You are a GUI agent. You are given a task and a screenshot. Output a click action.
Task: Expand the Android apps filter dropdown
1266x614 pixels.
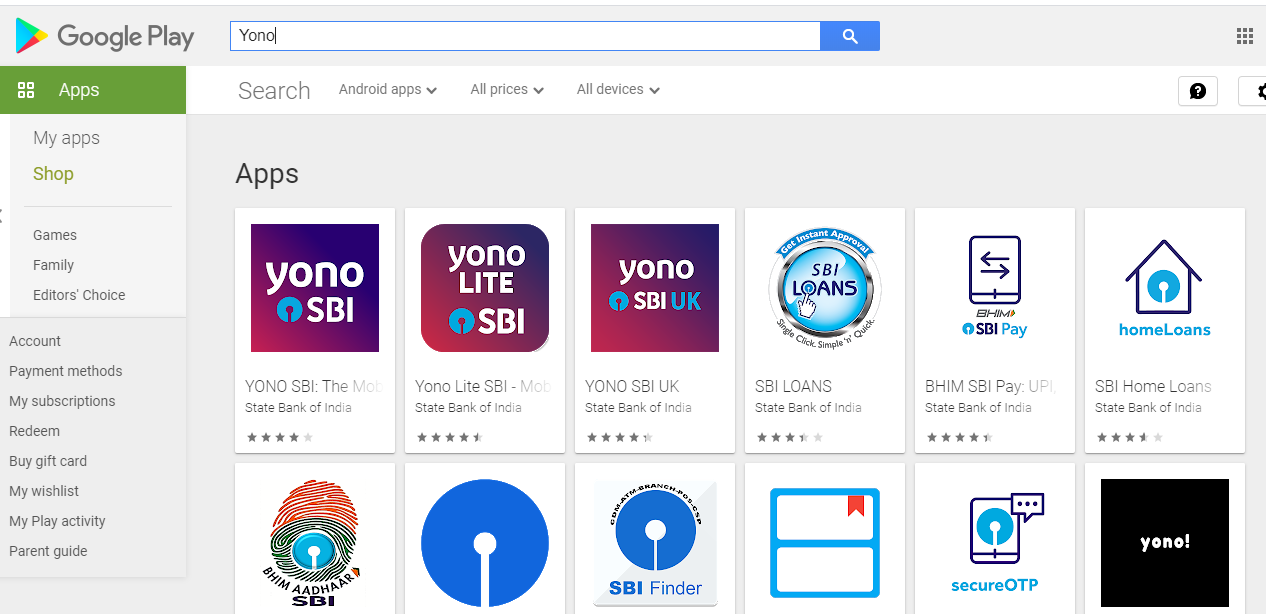click(388, 90)
